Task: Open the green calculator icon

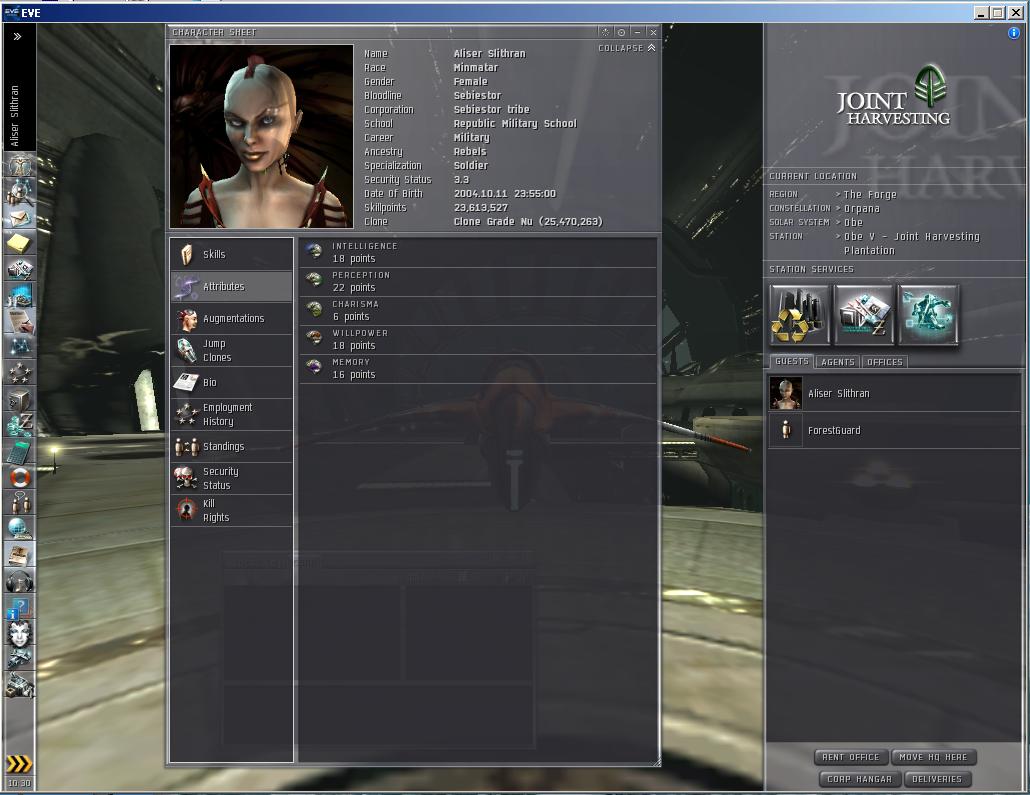Action: tap(20, 451)
